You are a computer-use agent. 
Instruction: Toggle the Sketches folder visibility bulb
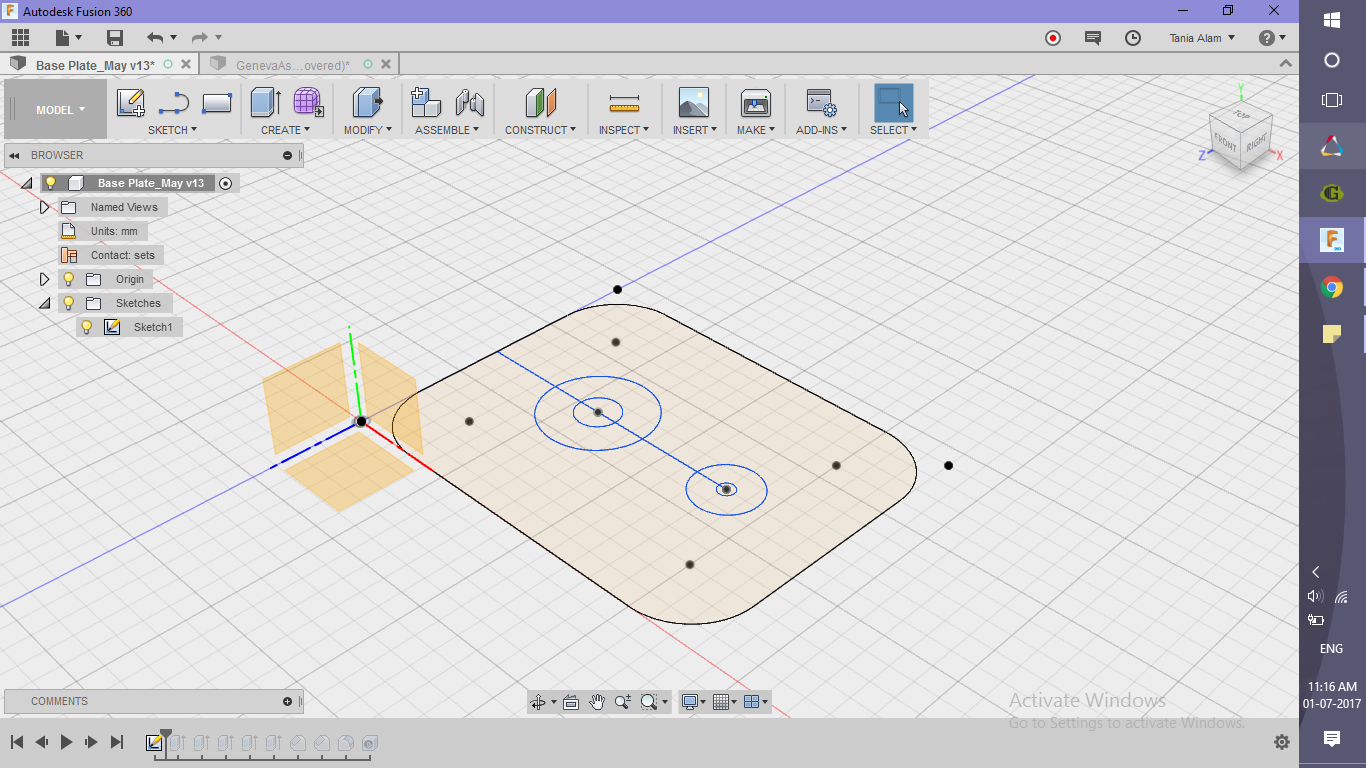(x=69, y=303)
